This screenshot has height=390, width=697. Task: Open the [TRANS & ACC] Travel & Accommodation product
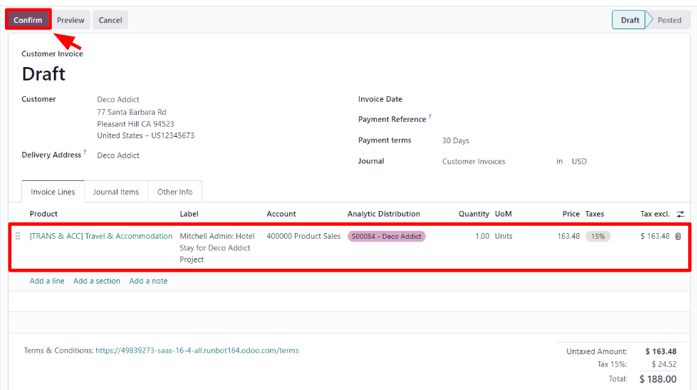tap(101, 236)
